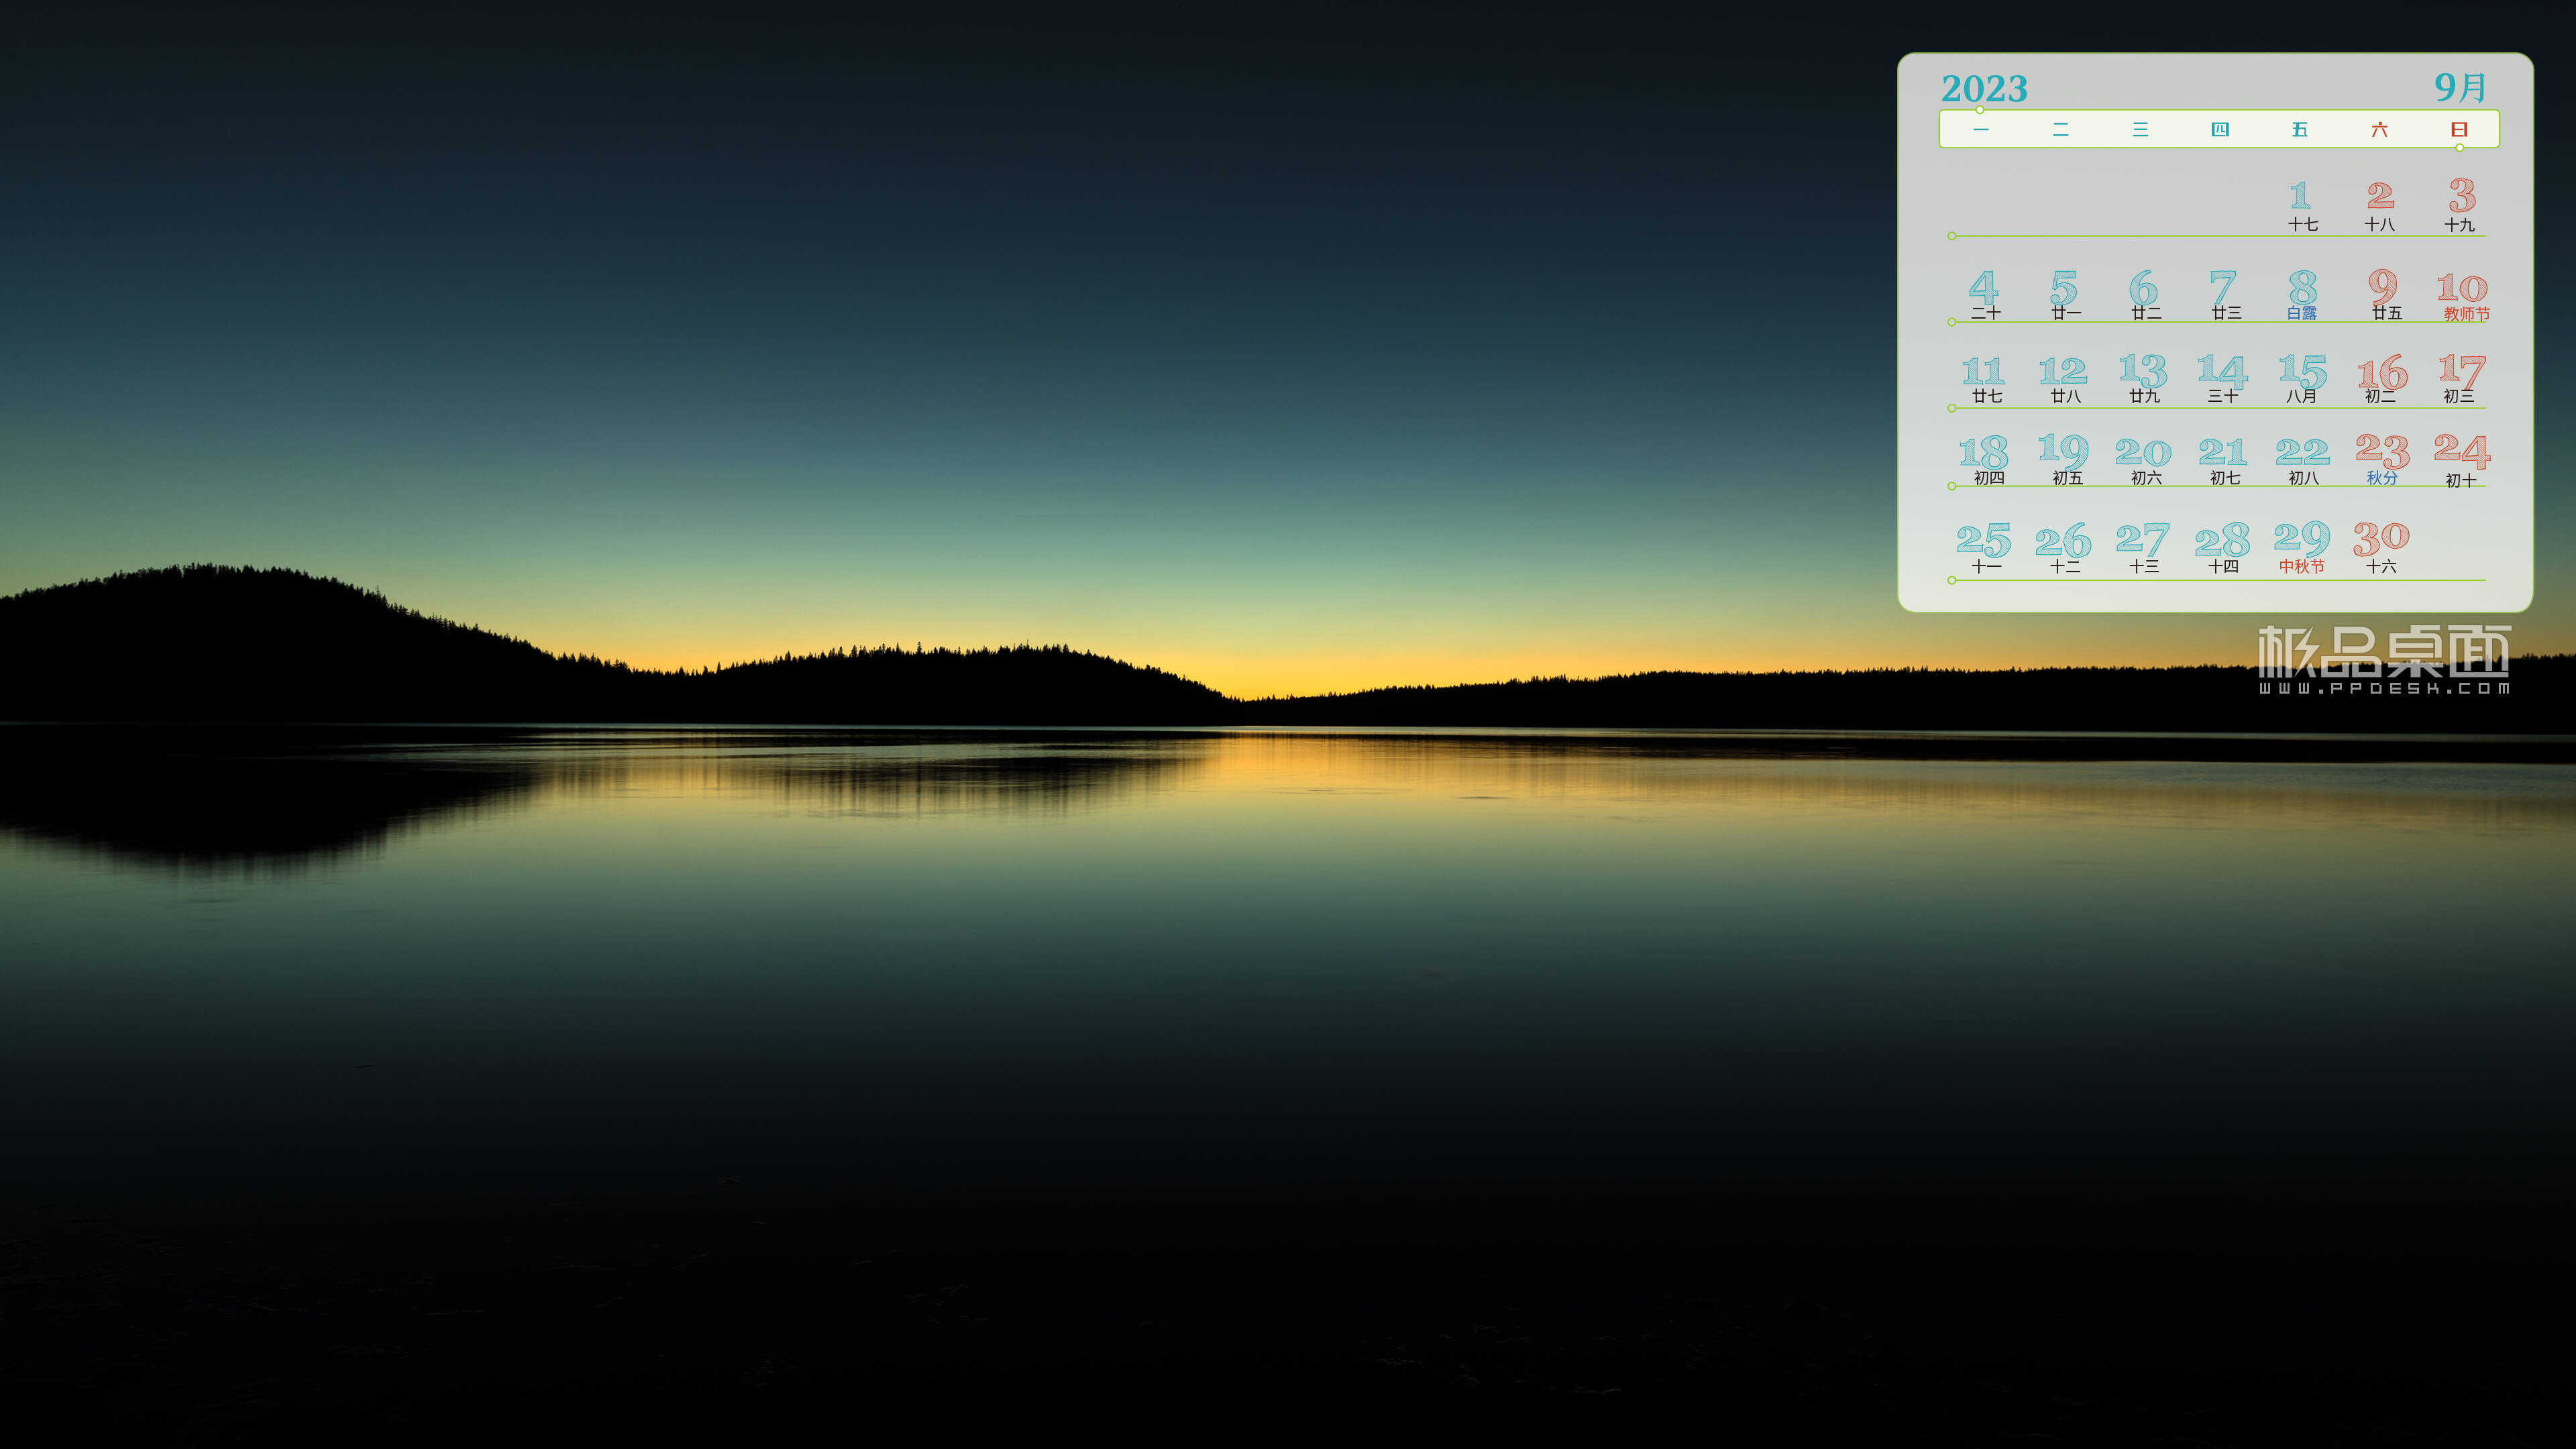
Task: Select the 六 Saturday column header
Action: point(2380,129)
